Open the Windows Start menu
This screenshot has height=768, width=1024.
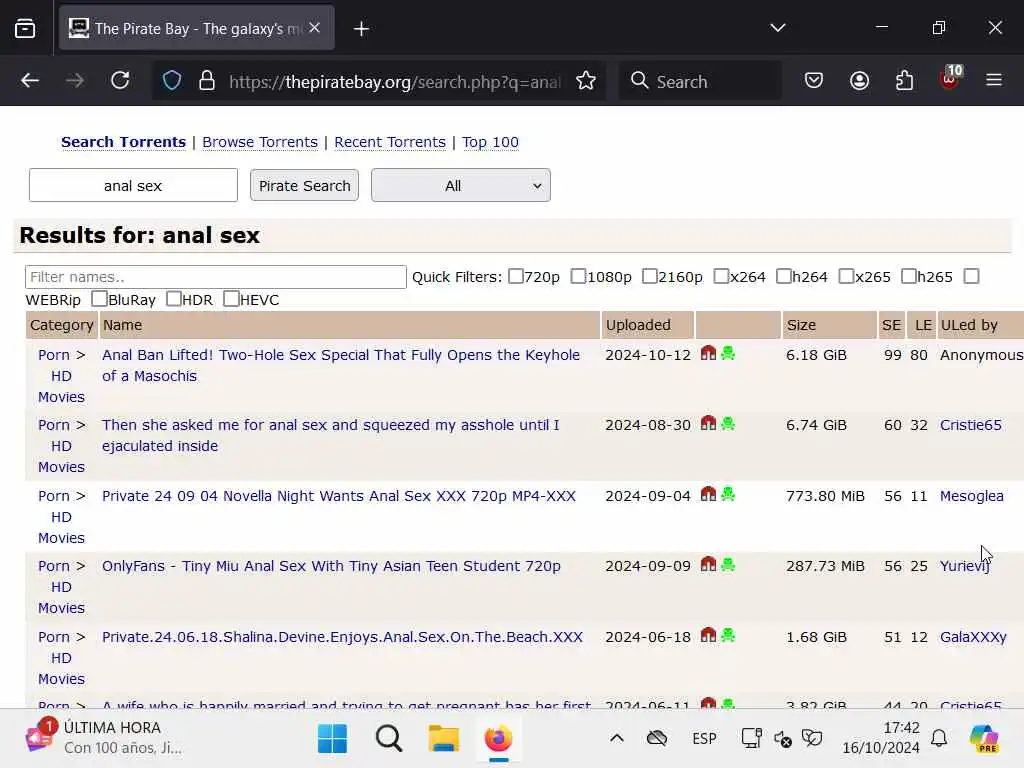coord(332,739)
